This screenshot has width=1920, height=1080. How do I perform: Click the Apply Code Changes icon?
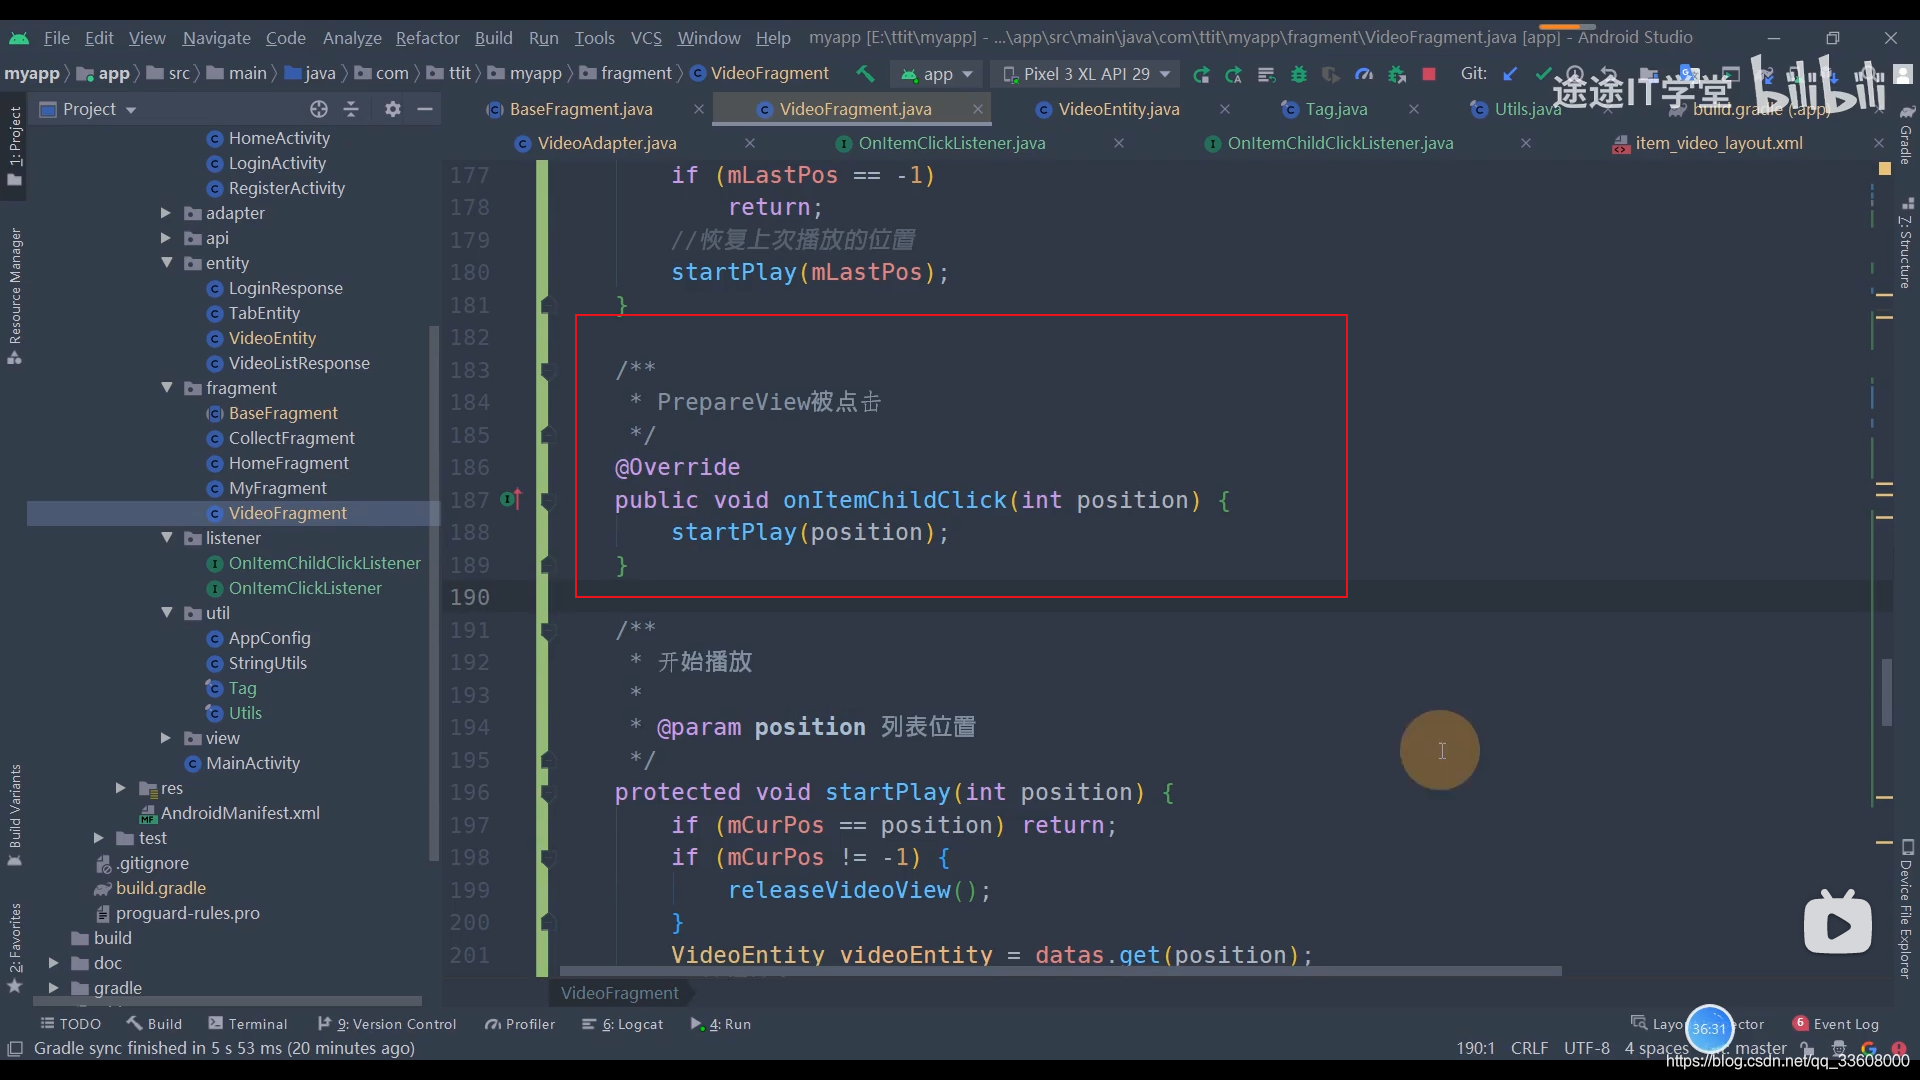pos(1266,74)
